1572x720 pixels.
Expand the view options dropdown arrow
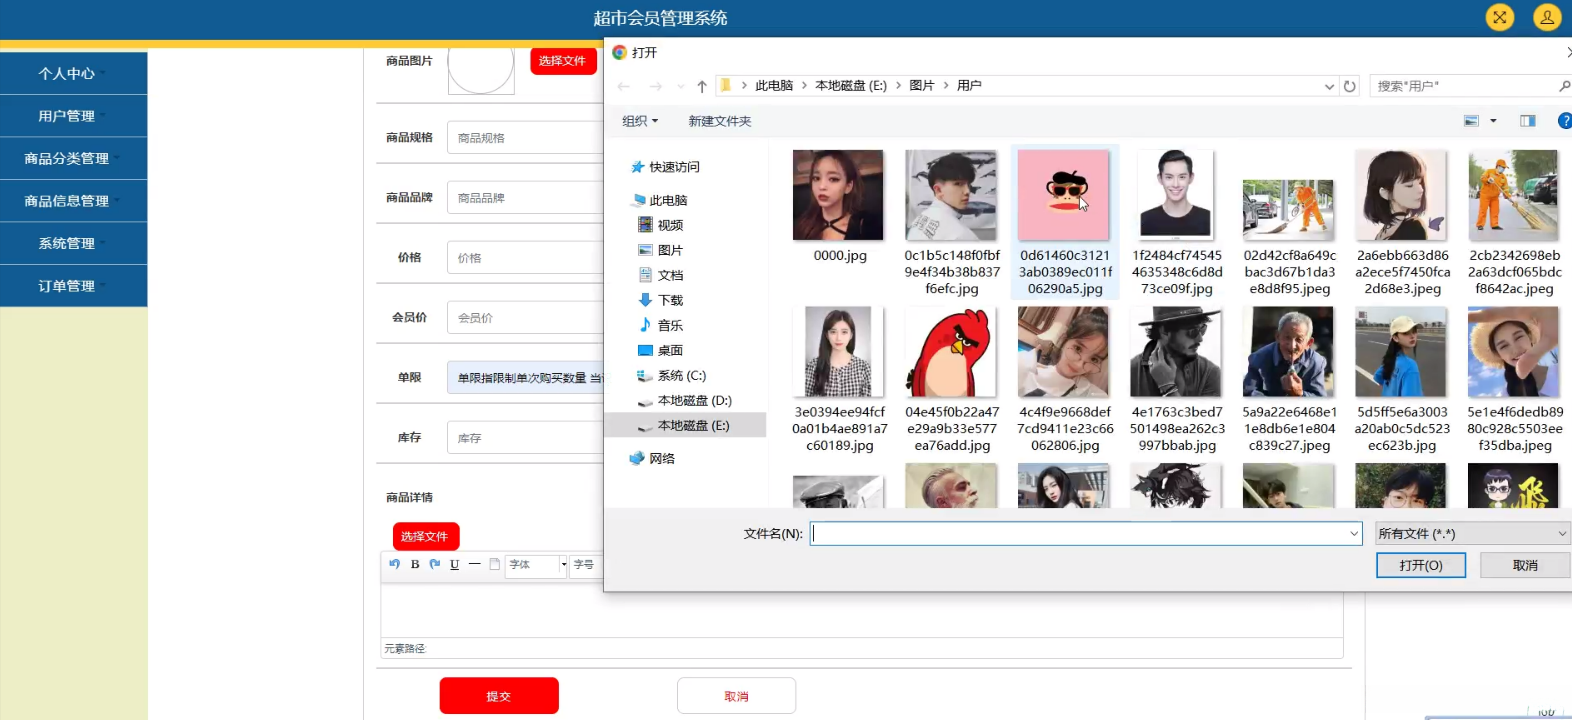click(x=1493, y=121)
